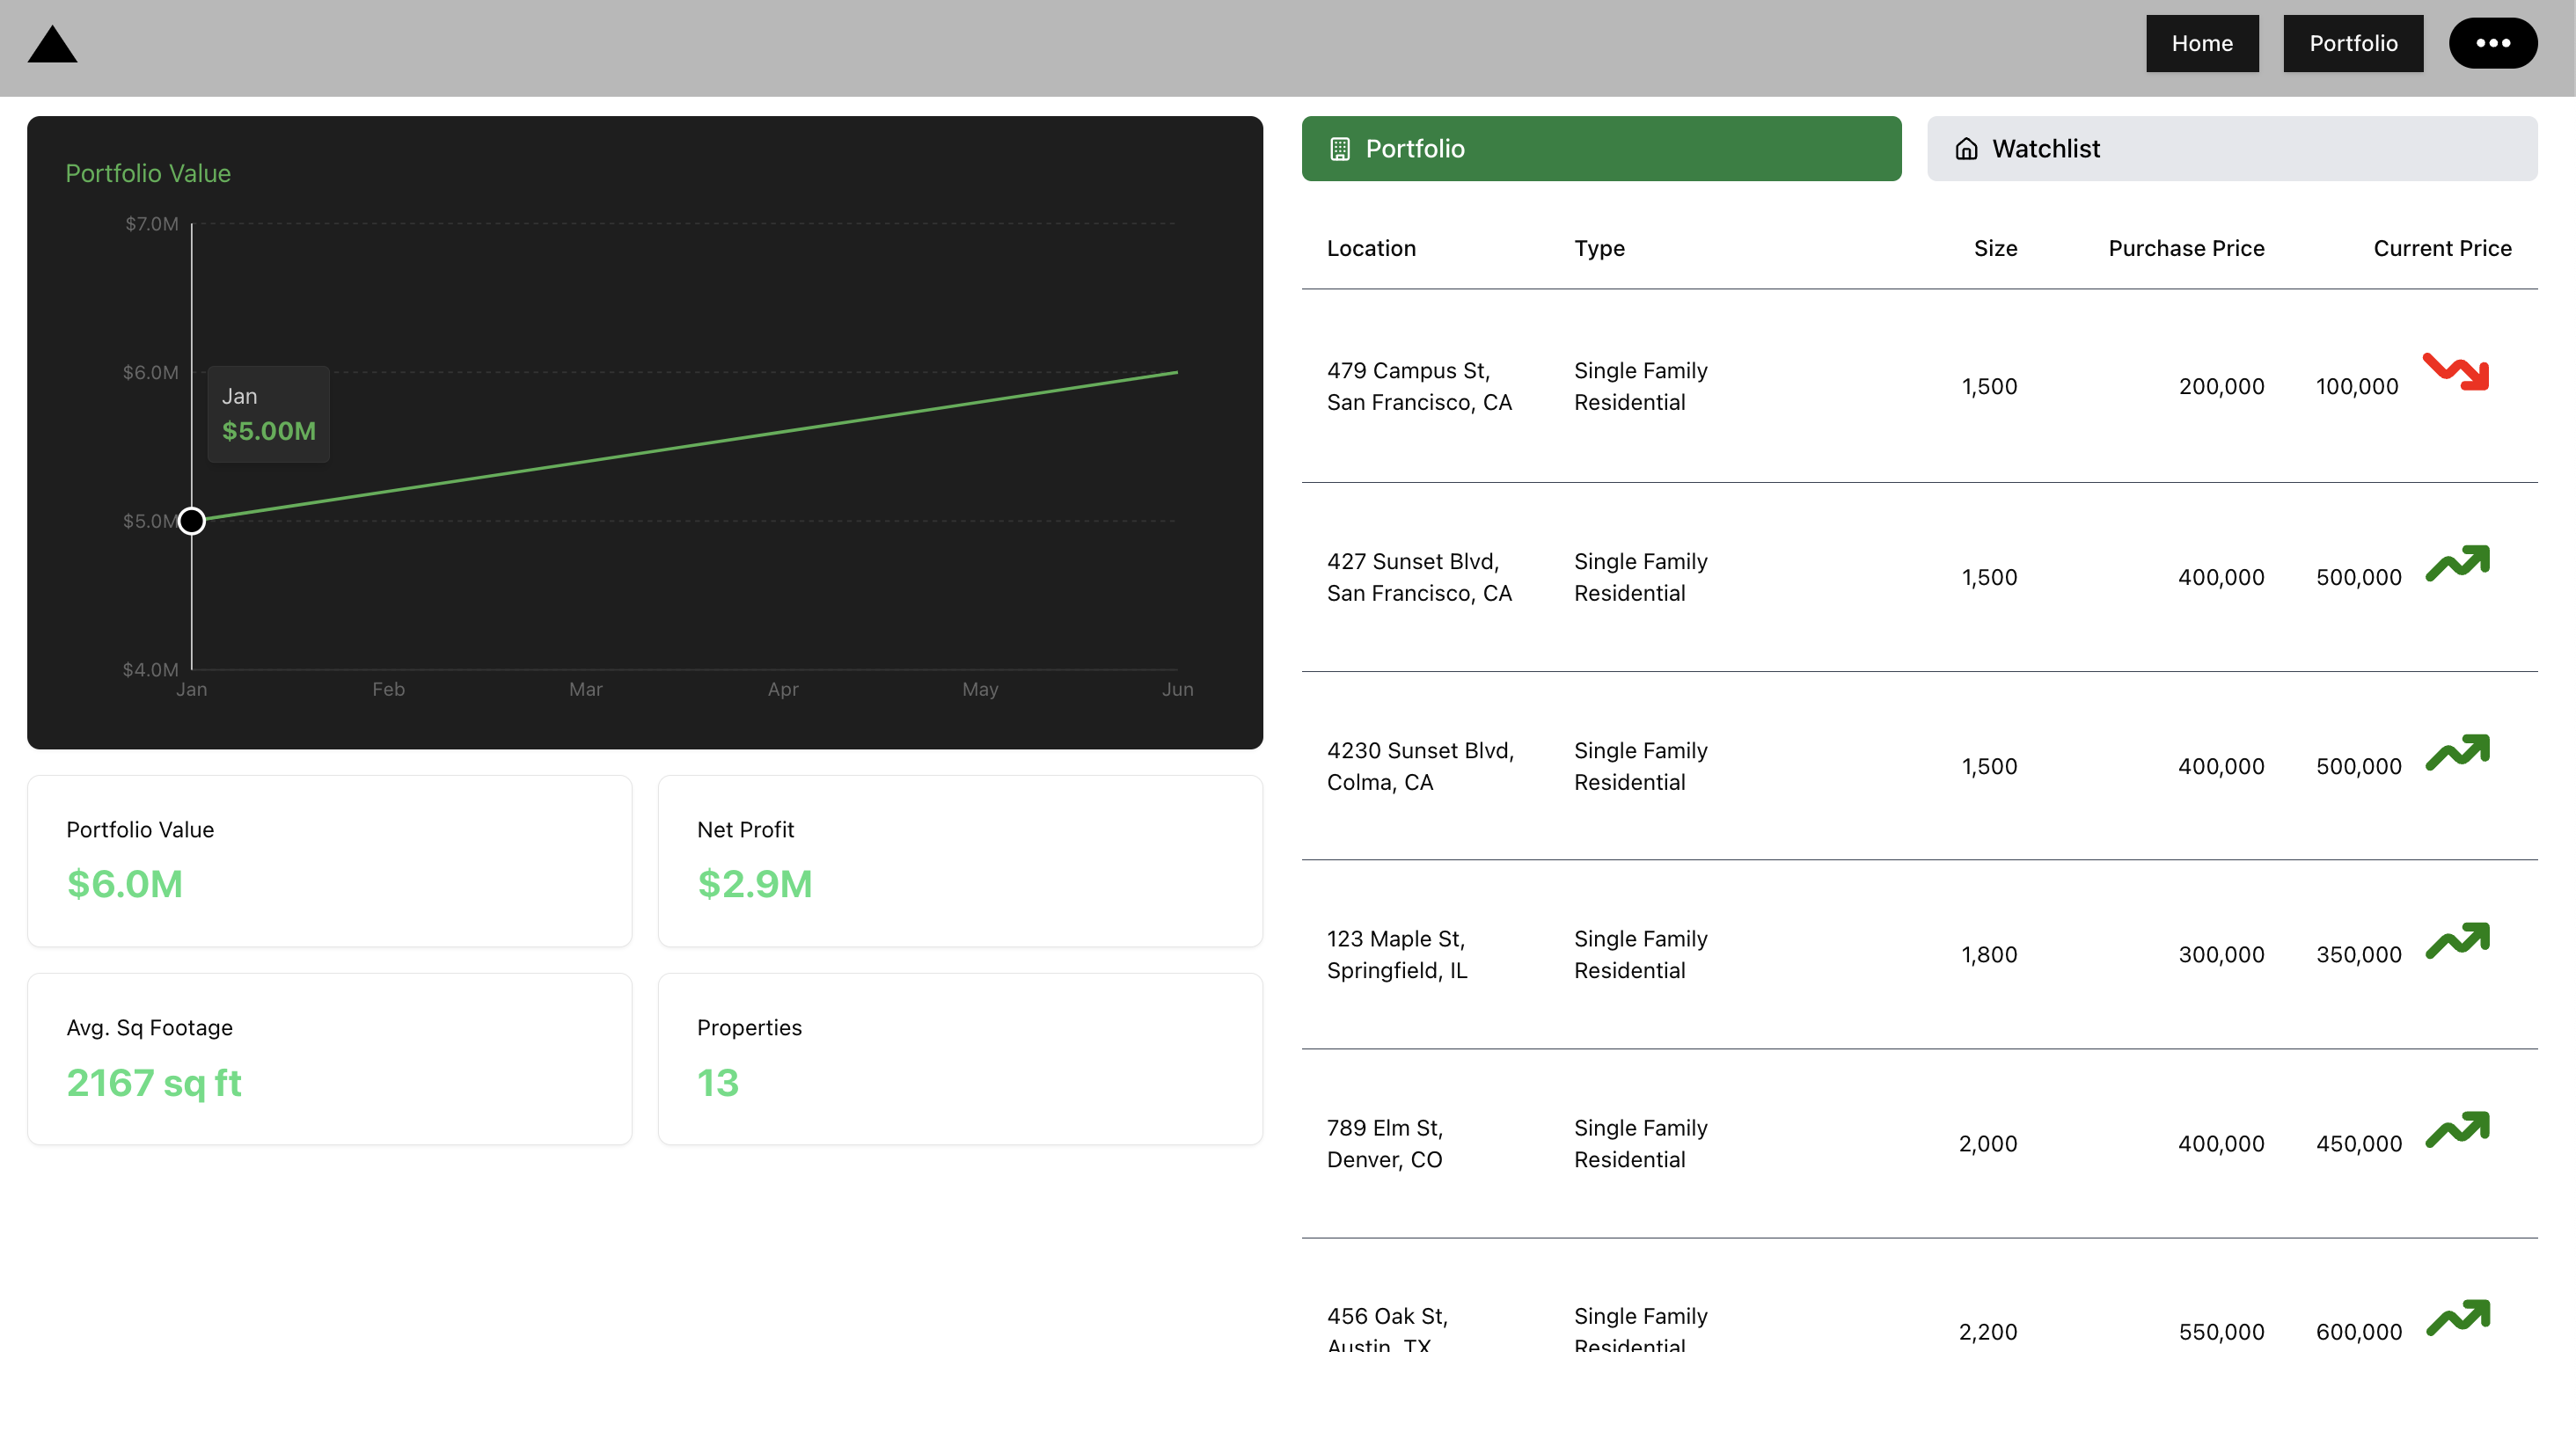Click the Current Price column header
Image resolution: width=2576 pixels, height=1432 pixels.
[2441, 248]
